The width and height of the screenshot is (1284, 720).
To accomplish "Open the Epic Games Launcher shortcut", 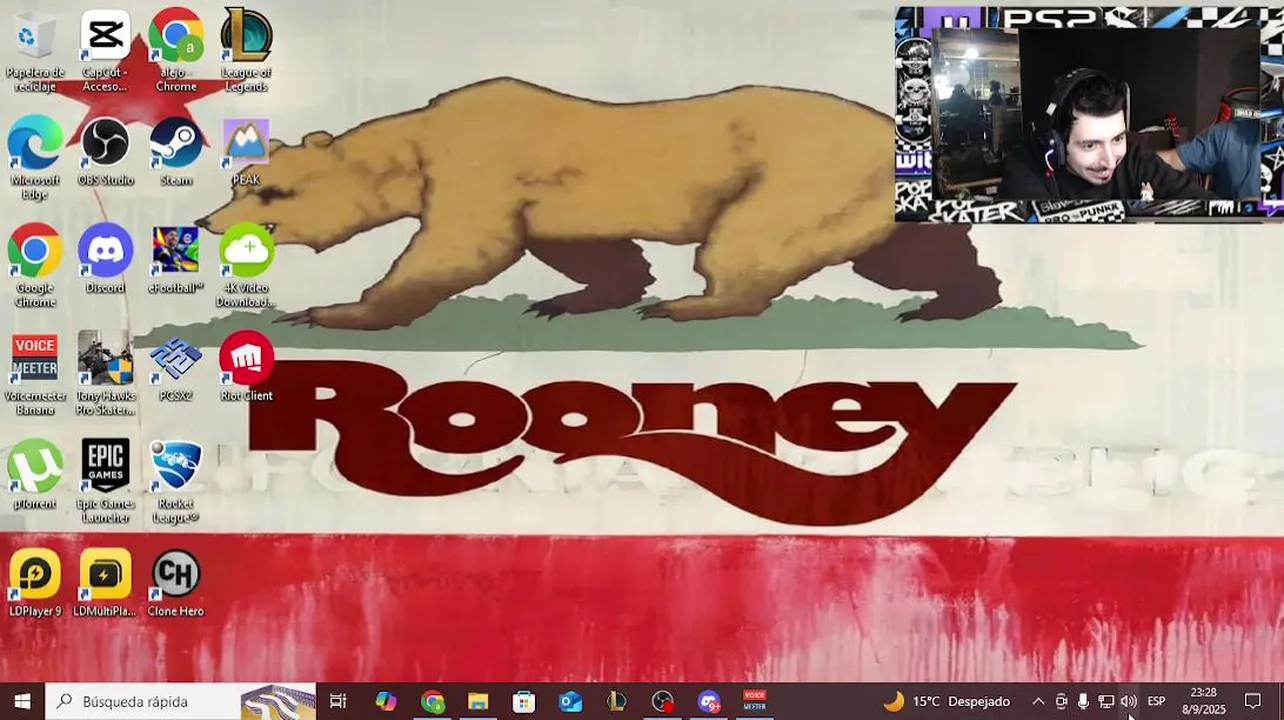I will (x=105, y=482).
